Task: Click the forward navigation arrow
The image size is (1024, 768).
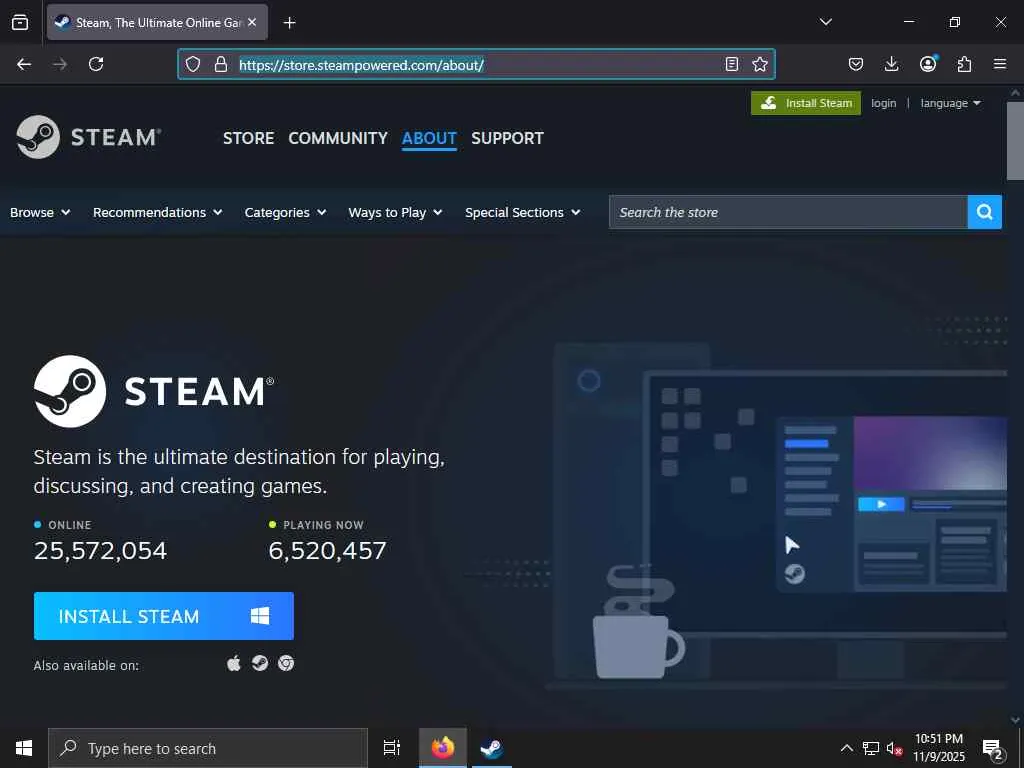Action: pos(60,64)
